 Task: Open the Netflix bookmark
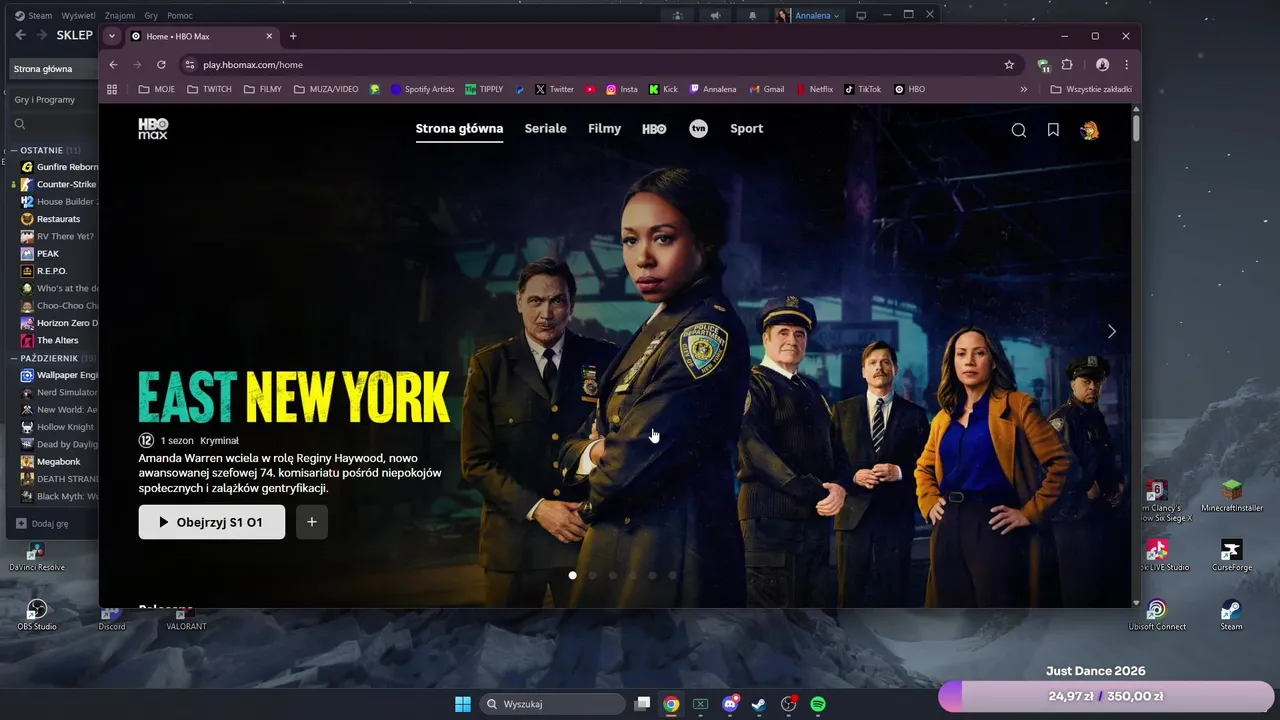coord(814,89)
